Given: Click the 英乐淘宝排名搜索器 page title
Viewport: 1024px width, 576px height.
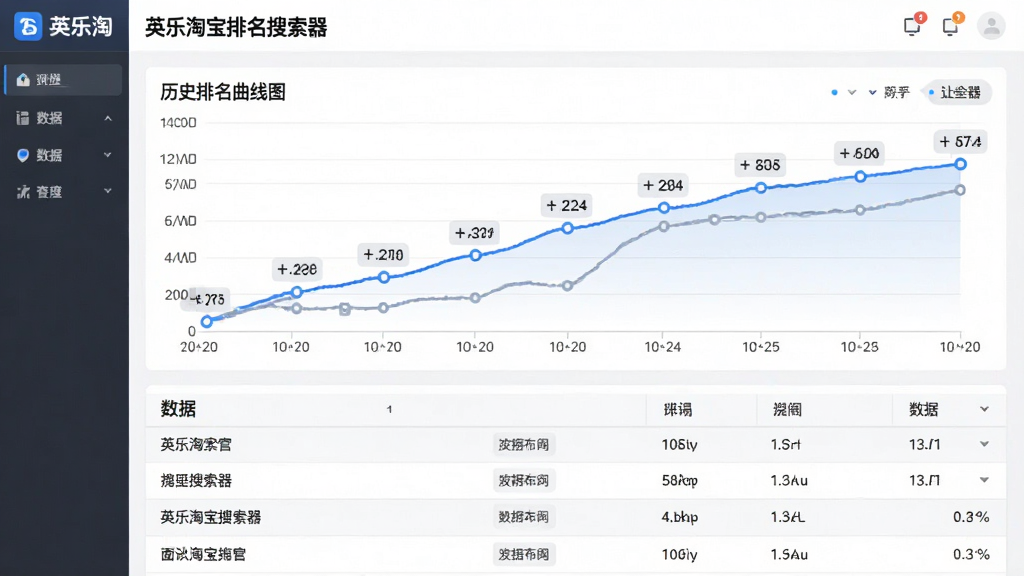Looking at the screenshot, I should [236, 27].
